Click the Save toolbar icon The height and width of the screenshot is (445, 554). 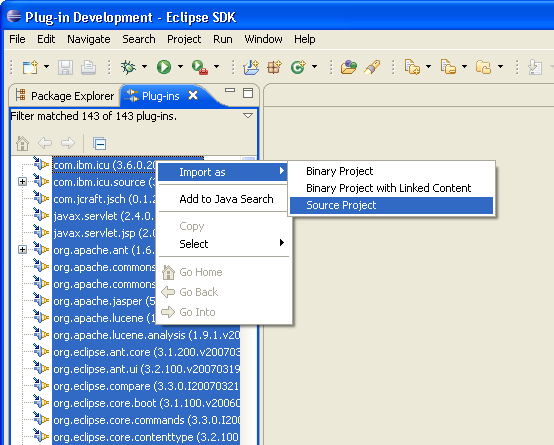click(x=65, y=67)
